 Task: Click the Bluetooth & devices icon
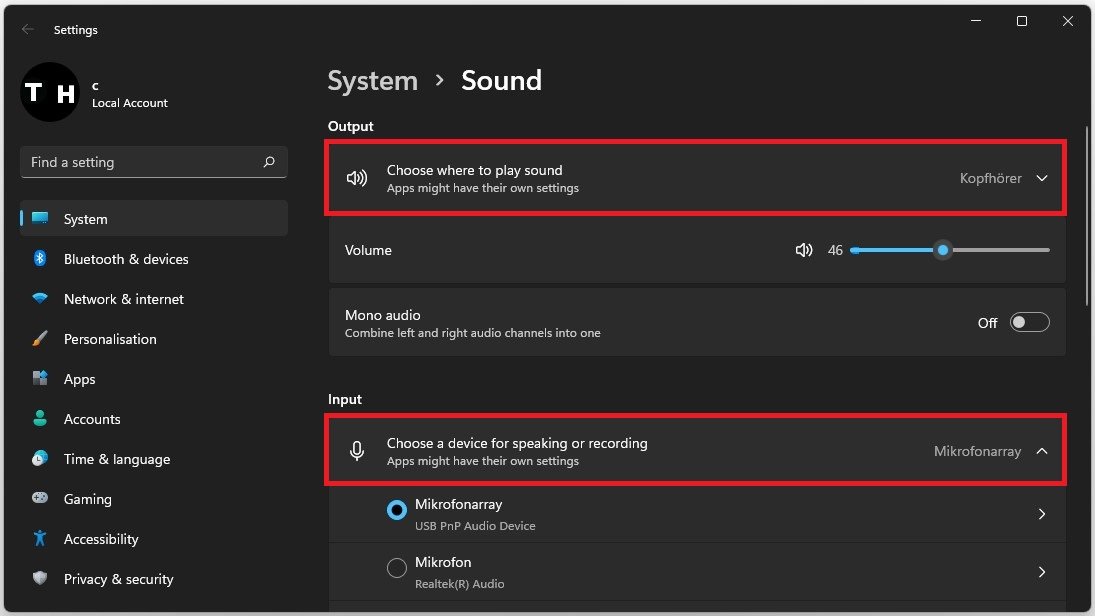[x=40, y=259]
